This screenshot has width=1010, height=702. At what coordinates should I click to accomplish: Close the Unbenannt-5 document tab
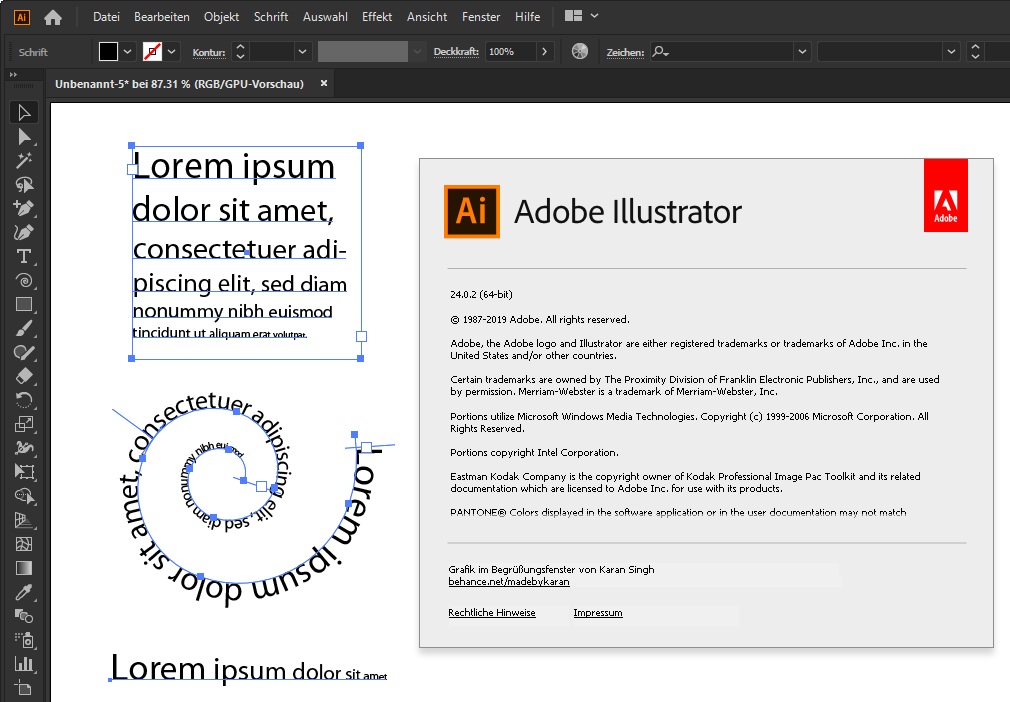pyautogui.click(x=324, y=83)
